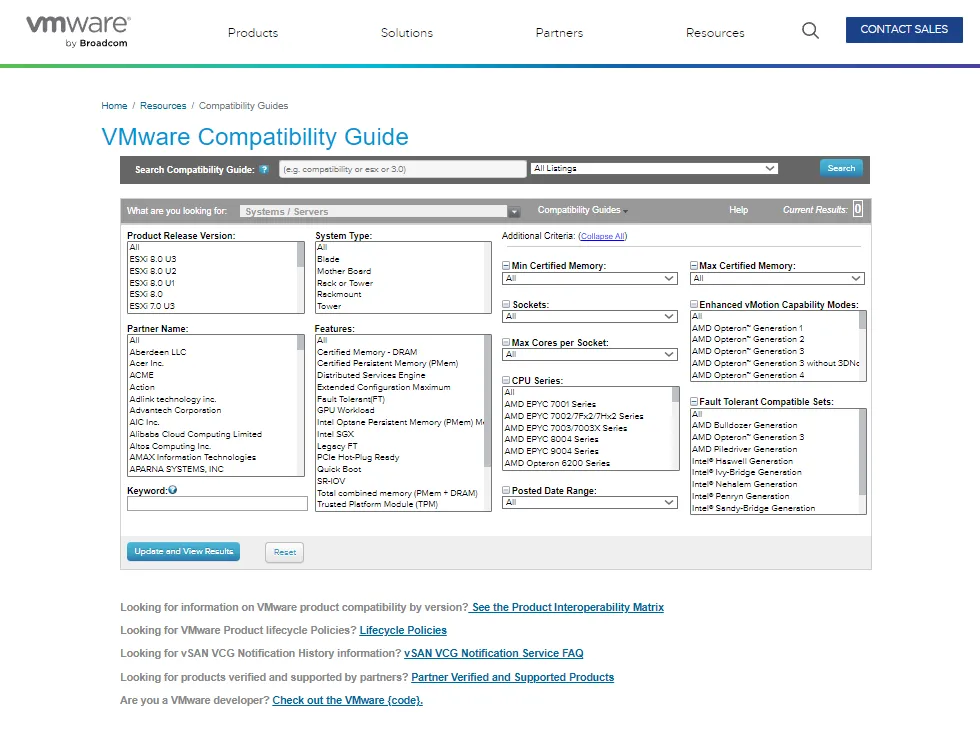The width and height of the screenshot is (980, 732).
Task: Select Intel SGX feature
Action: click(x=336, y=434)
